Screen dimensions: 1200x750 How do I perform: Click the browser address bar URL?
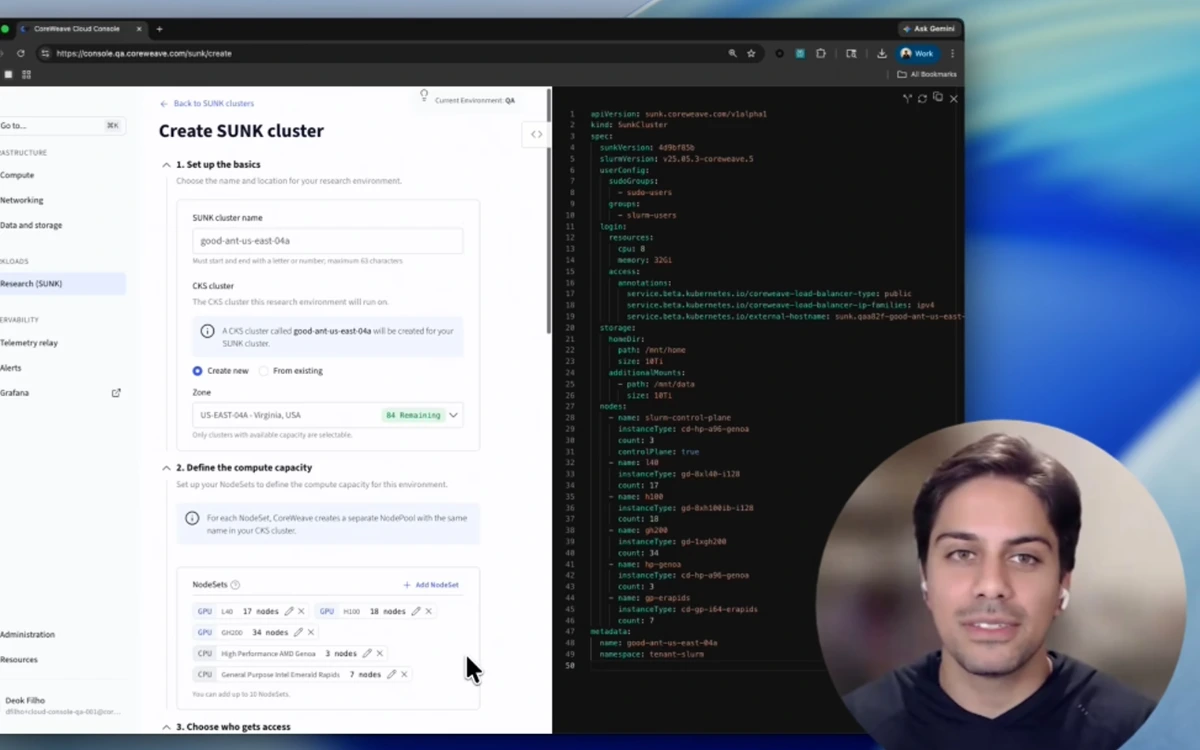(x=144, y=53)
